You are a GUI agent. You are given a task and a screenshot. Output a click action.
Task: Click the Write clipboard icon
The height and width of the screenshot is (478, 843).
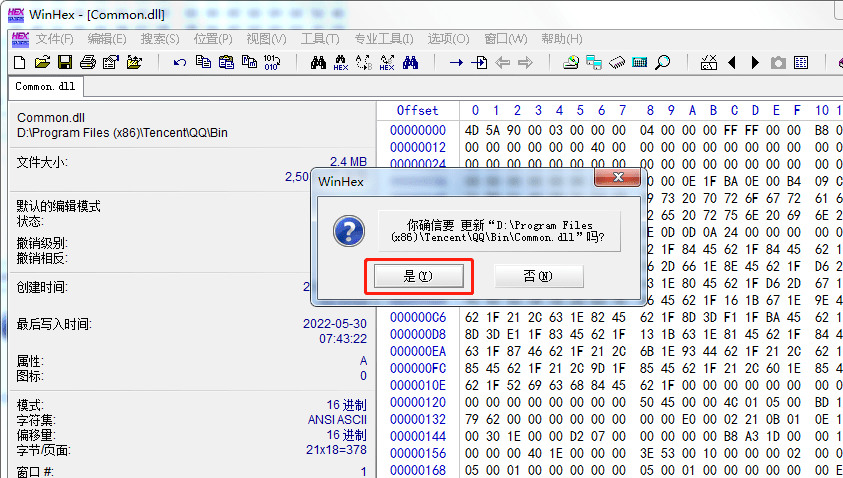pos(249,62)
